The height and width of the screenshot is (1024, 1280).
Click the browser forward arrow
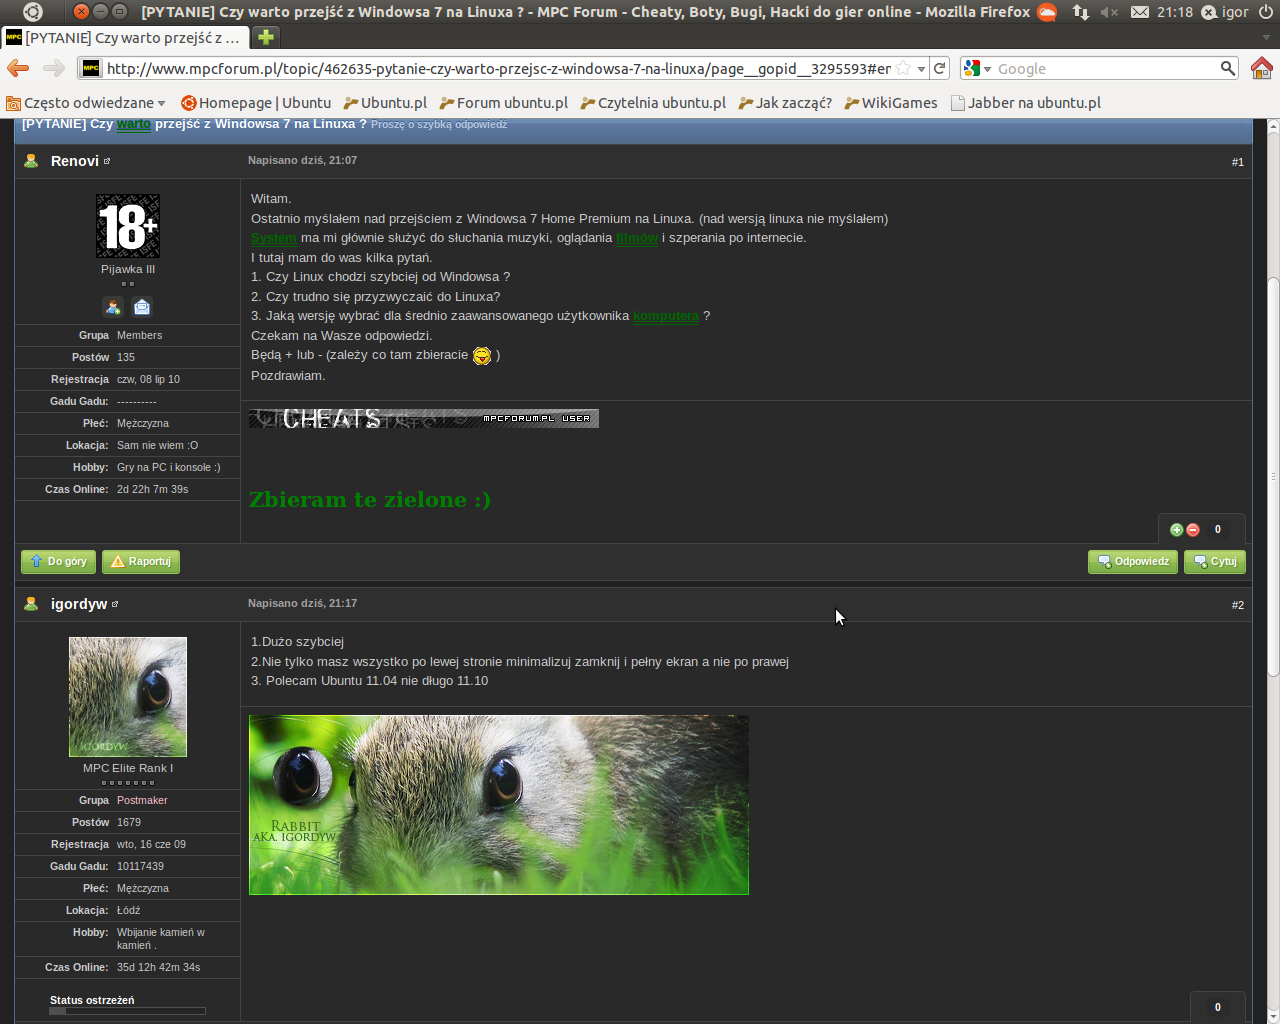(53, 68)
